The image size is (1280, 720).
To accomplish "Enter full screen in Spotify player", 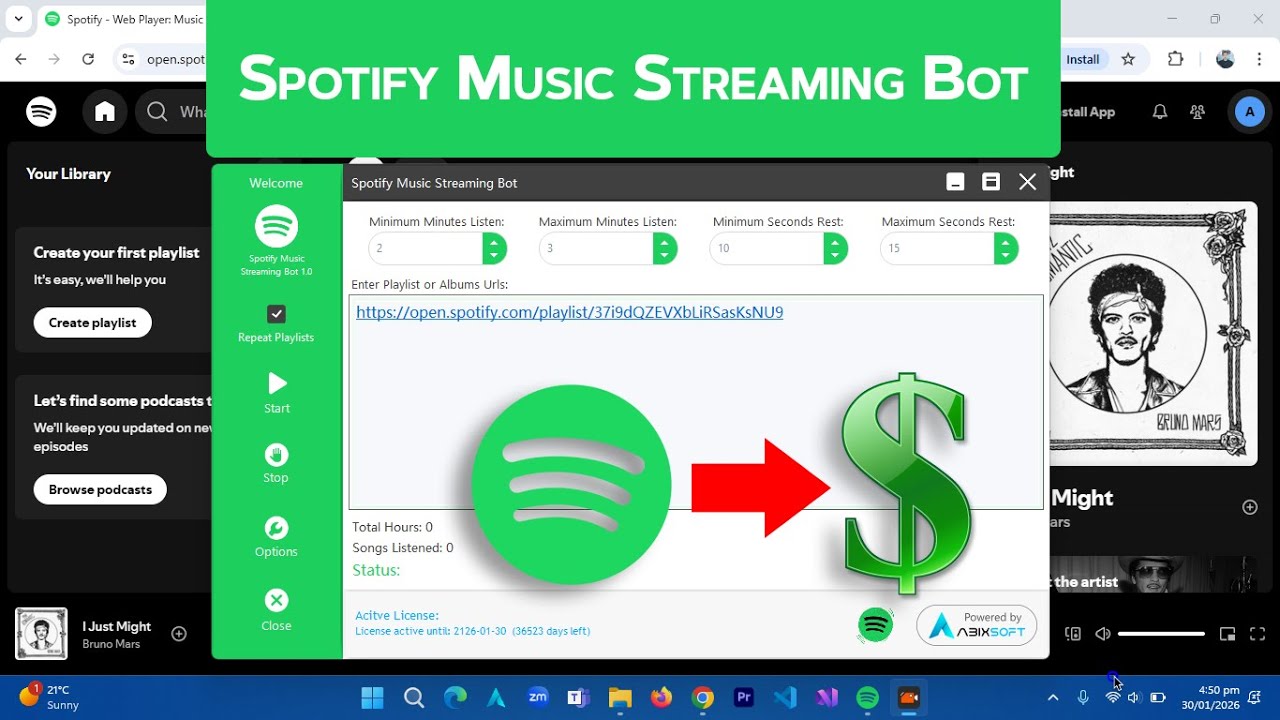I will [x=1258, y=633].
